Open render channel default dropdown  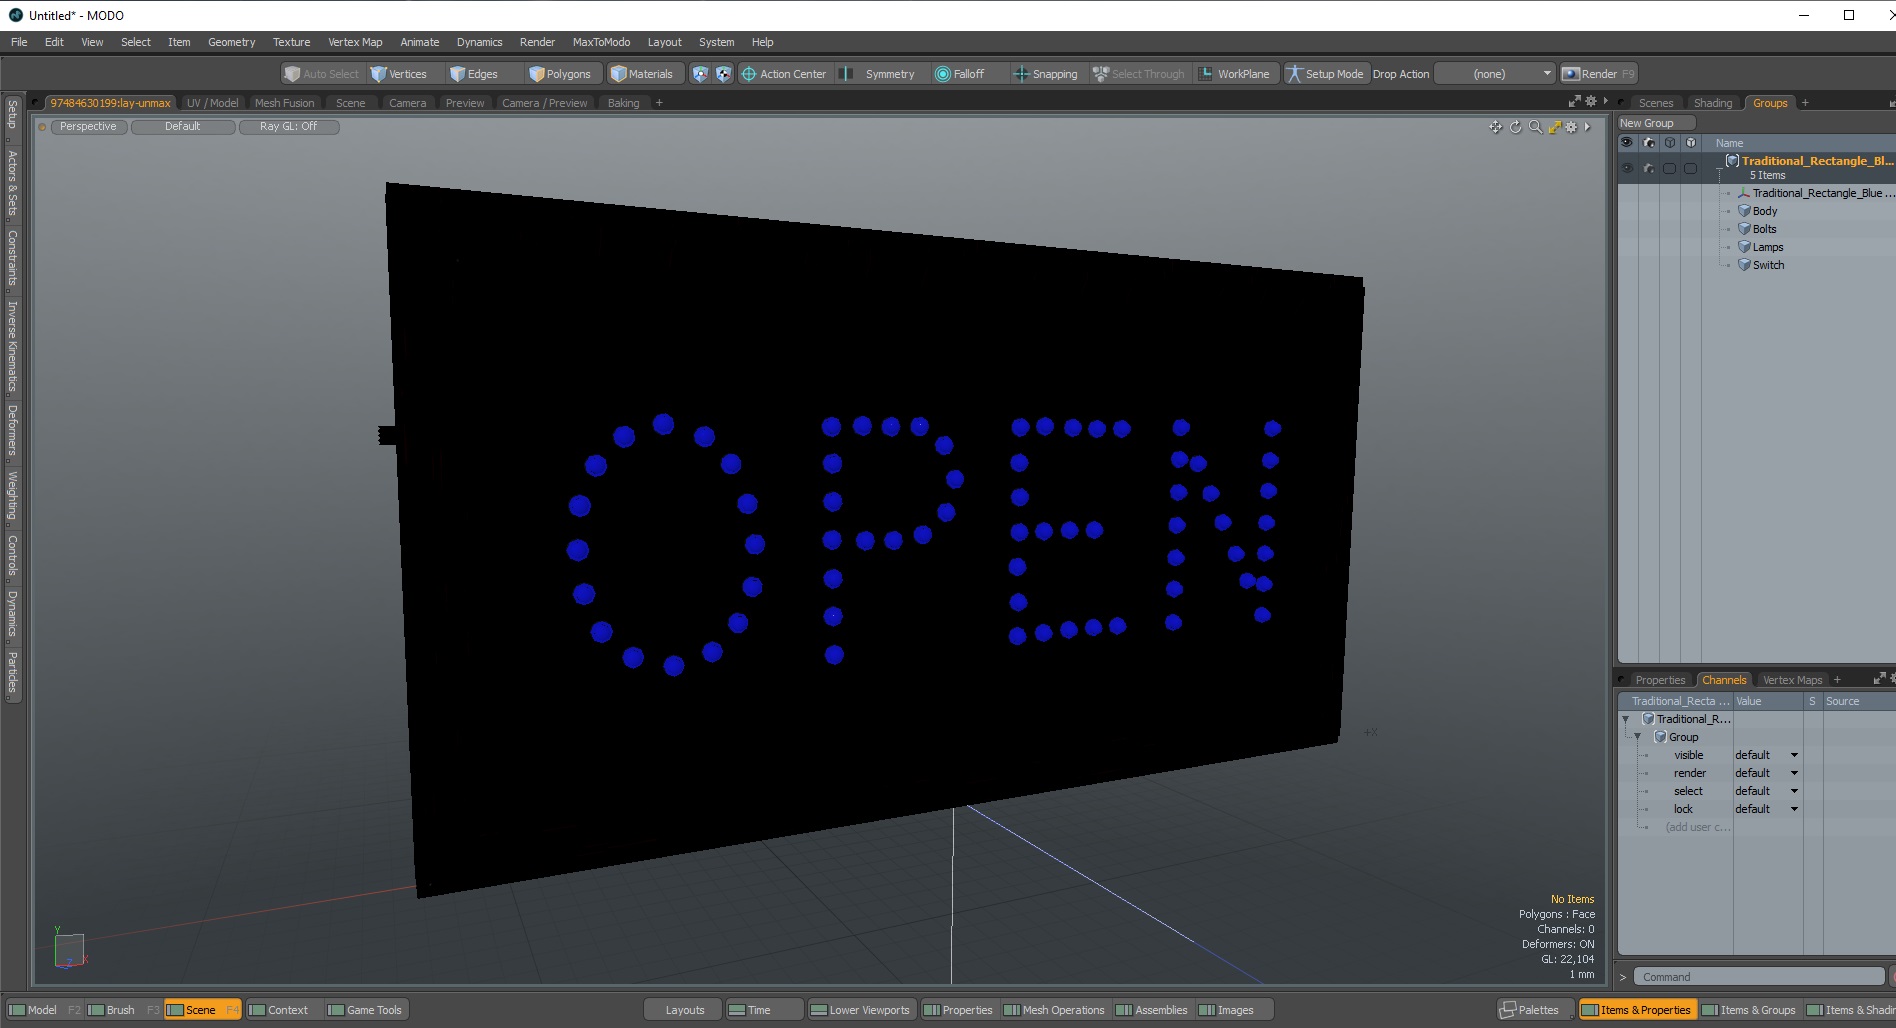(1767, 773)
